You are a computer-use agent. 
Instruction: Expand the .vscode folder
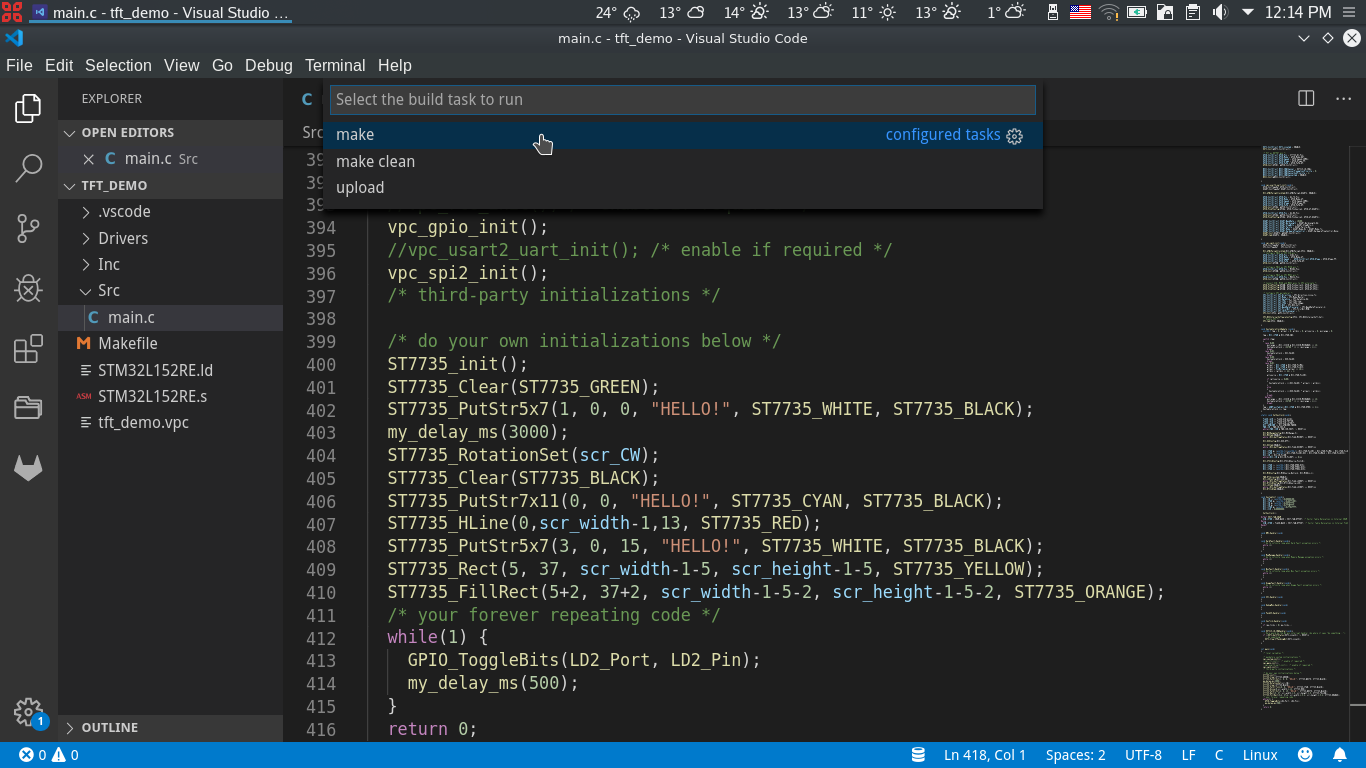pyautogui.click(x=124, y=212)
